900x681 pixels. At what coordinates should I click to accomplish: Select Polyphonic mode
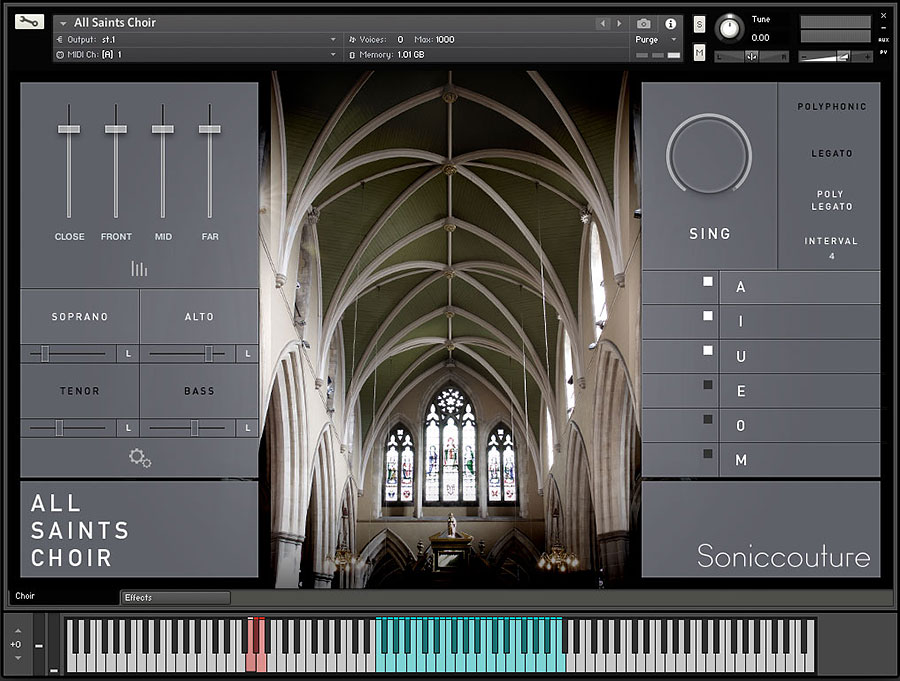[831, 106]
